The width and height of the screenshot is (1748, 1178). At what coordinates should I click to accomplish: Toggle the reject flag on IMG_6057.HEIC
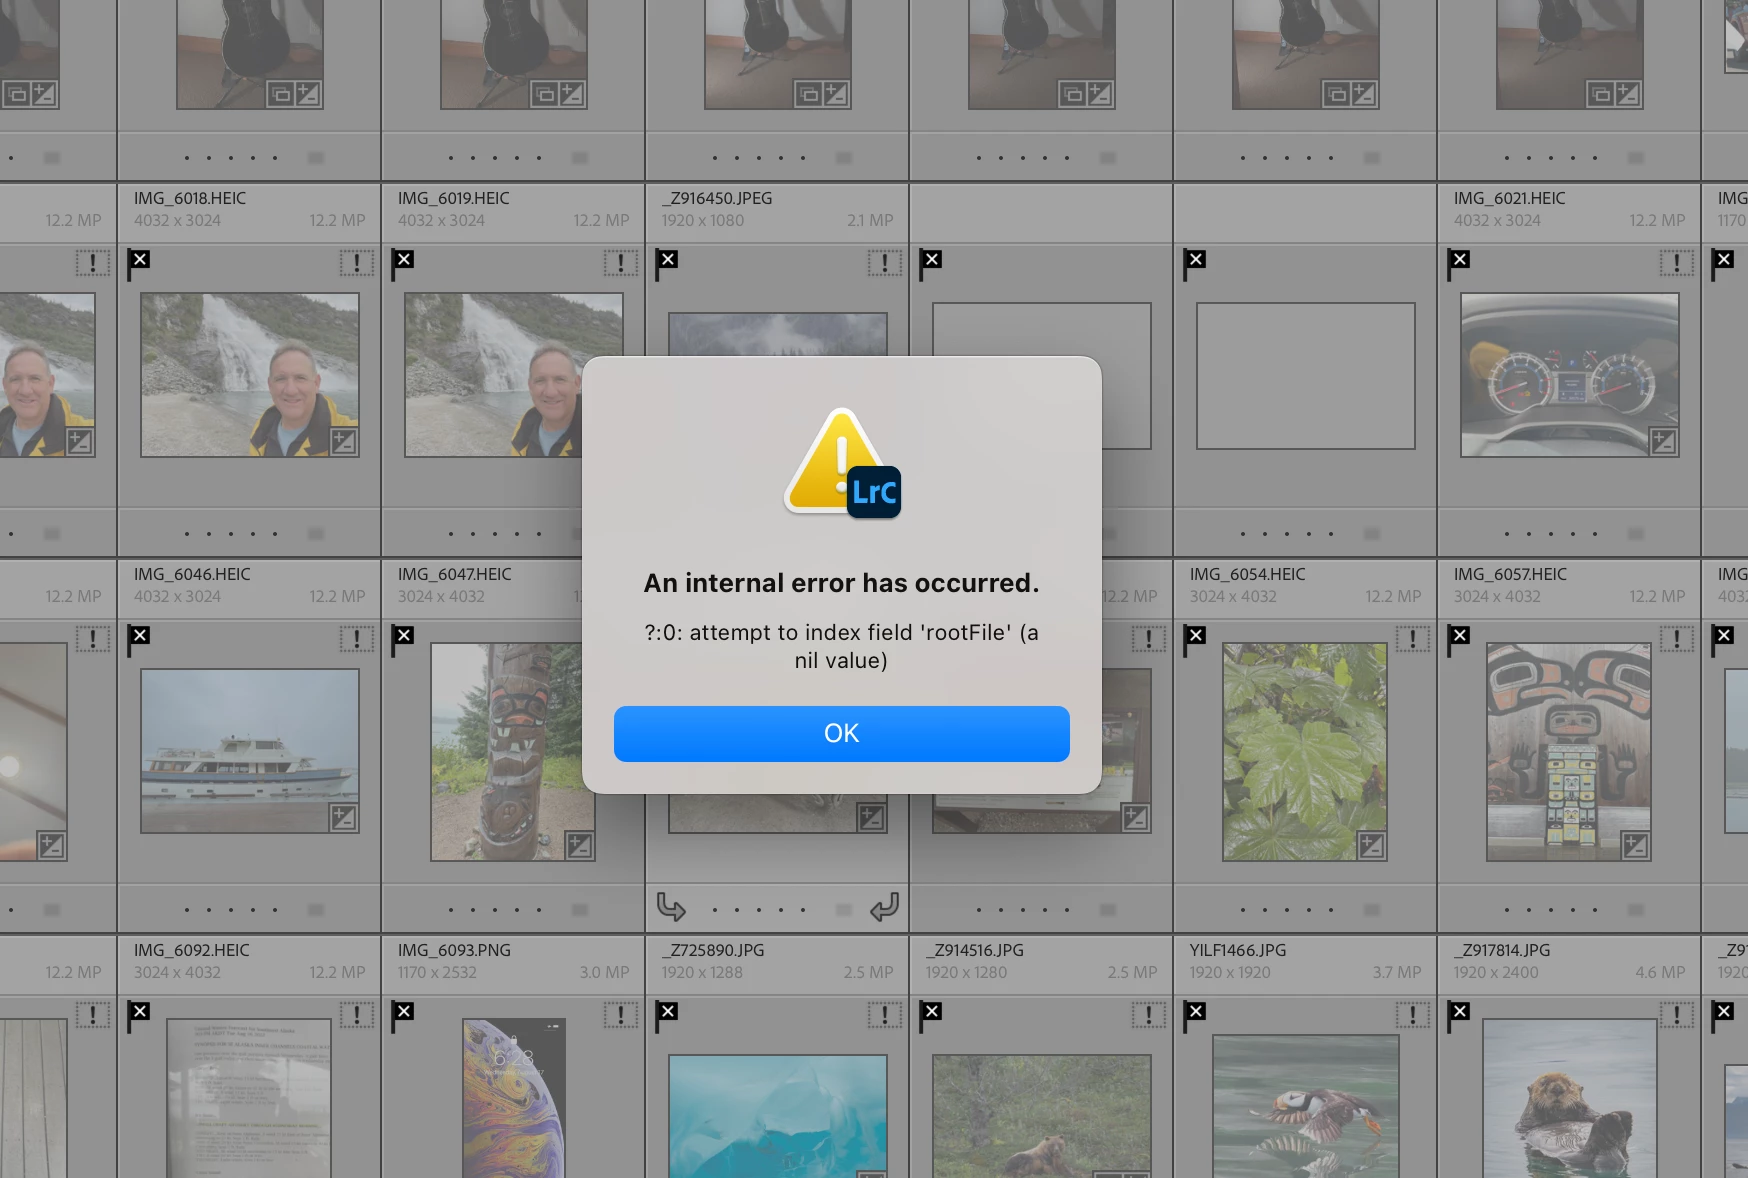coord(1458,640)
